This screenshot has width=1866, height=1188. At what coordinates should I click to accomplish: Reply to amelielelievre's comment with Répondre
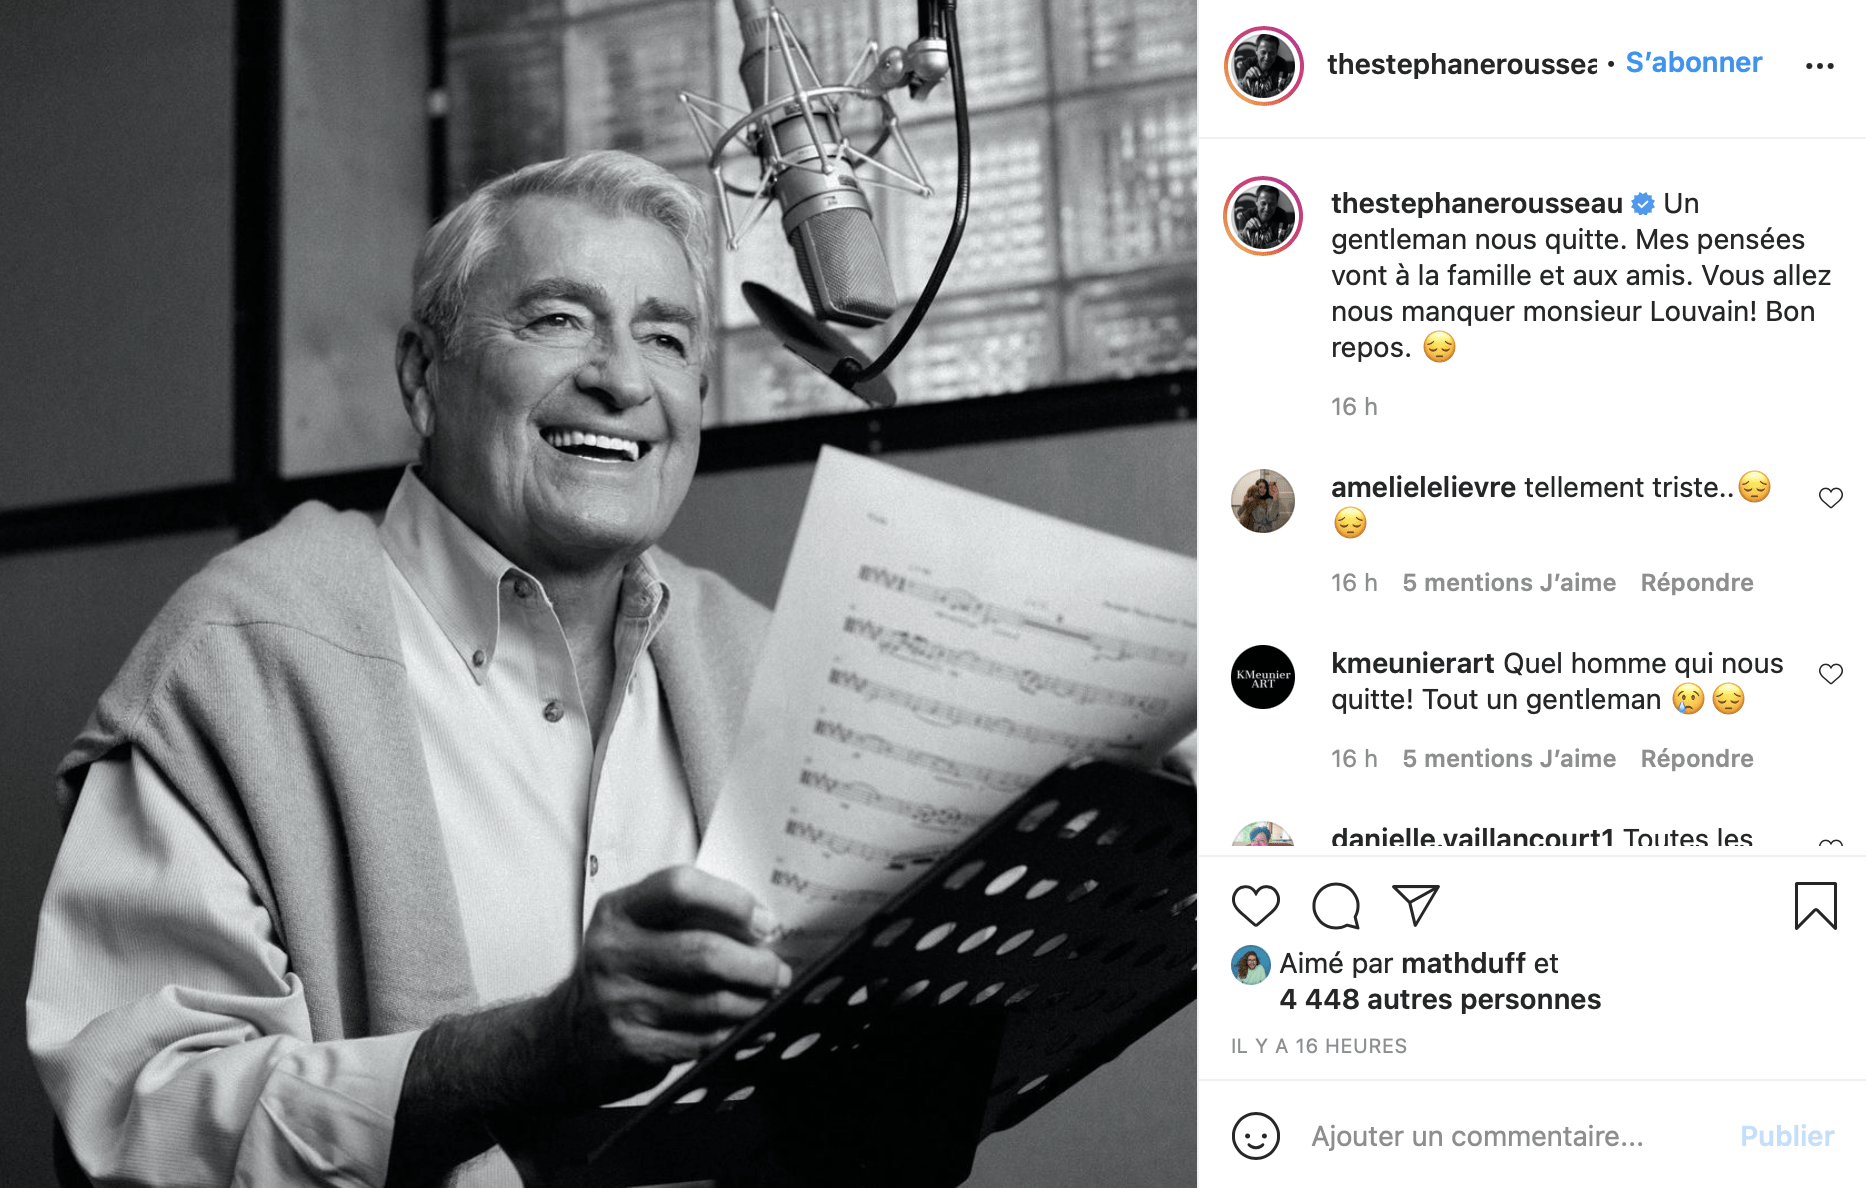(1696, 583)
